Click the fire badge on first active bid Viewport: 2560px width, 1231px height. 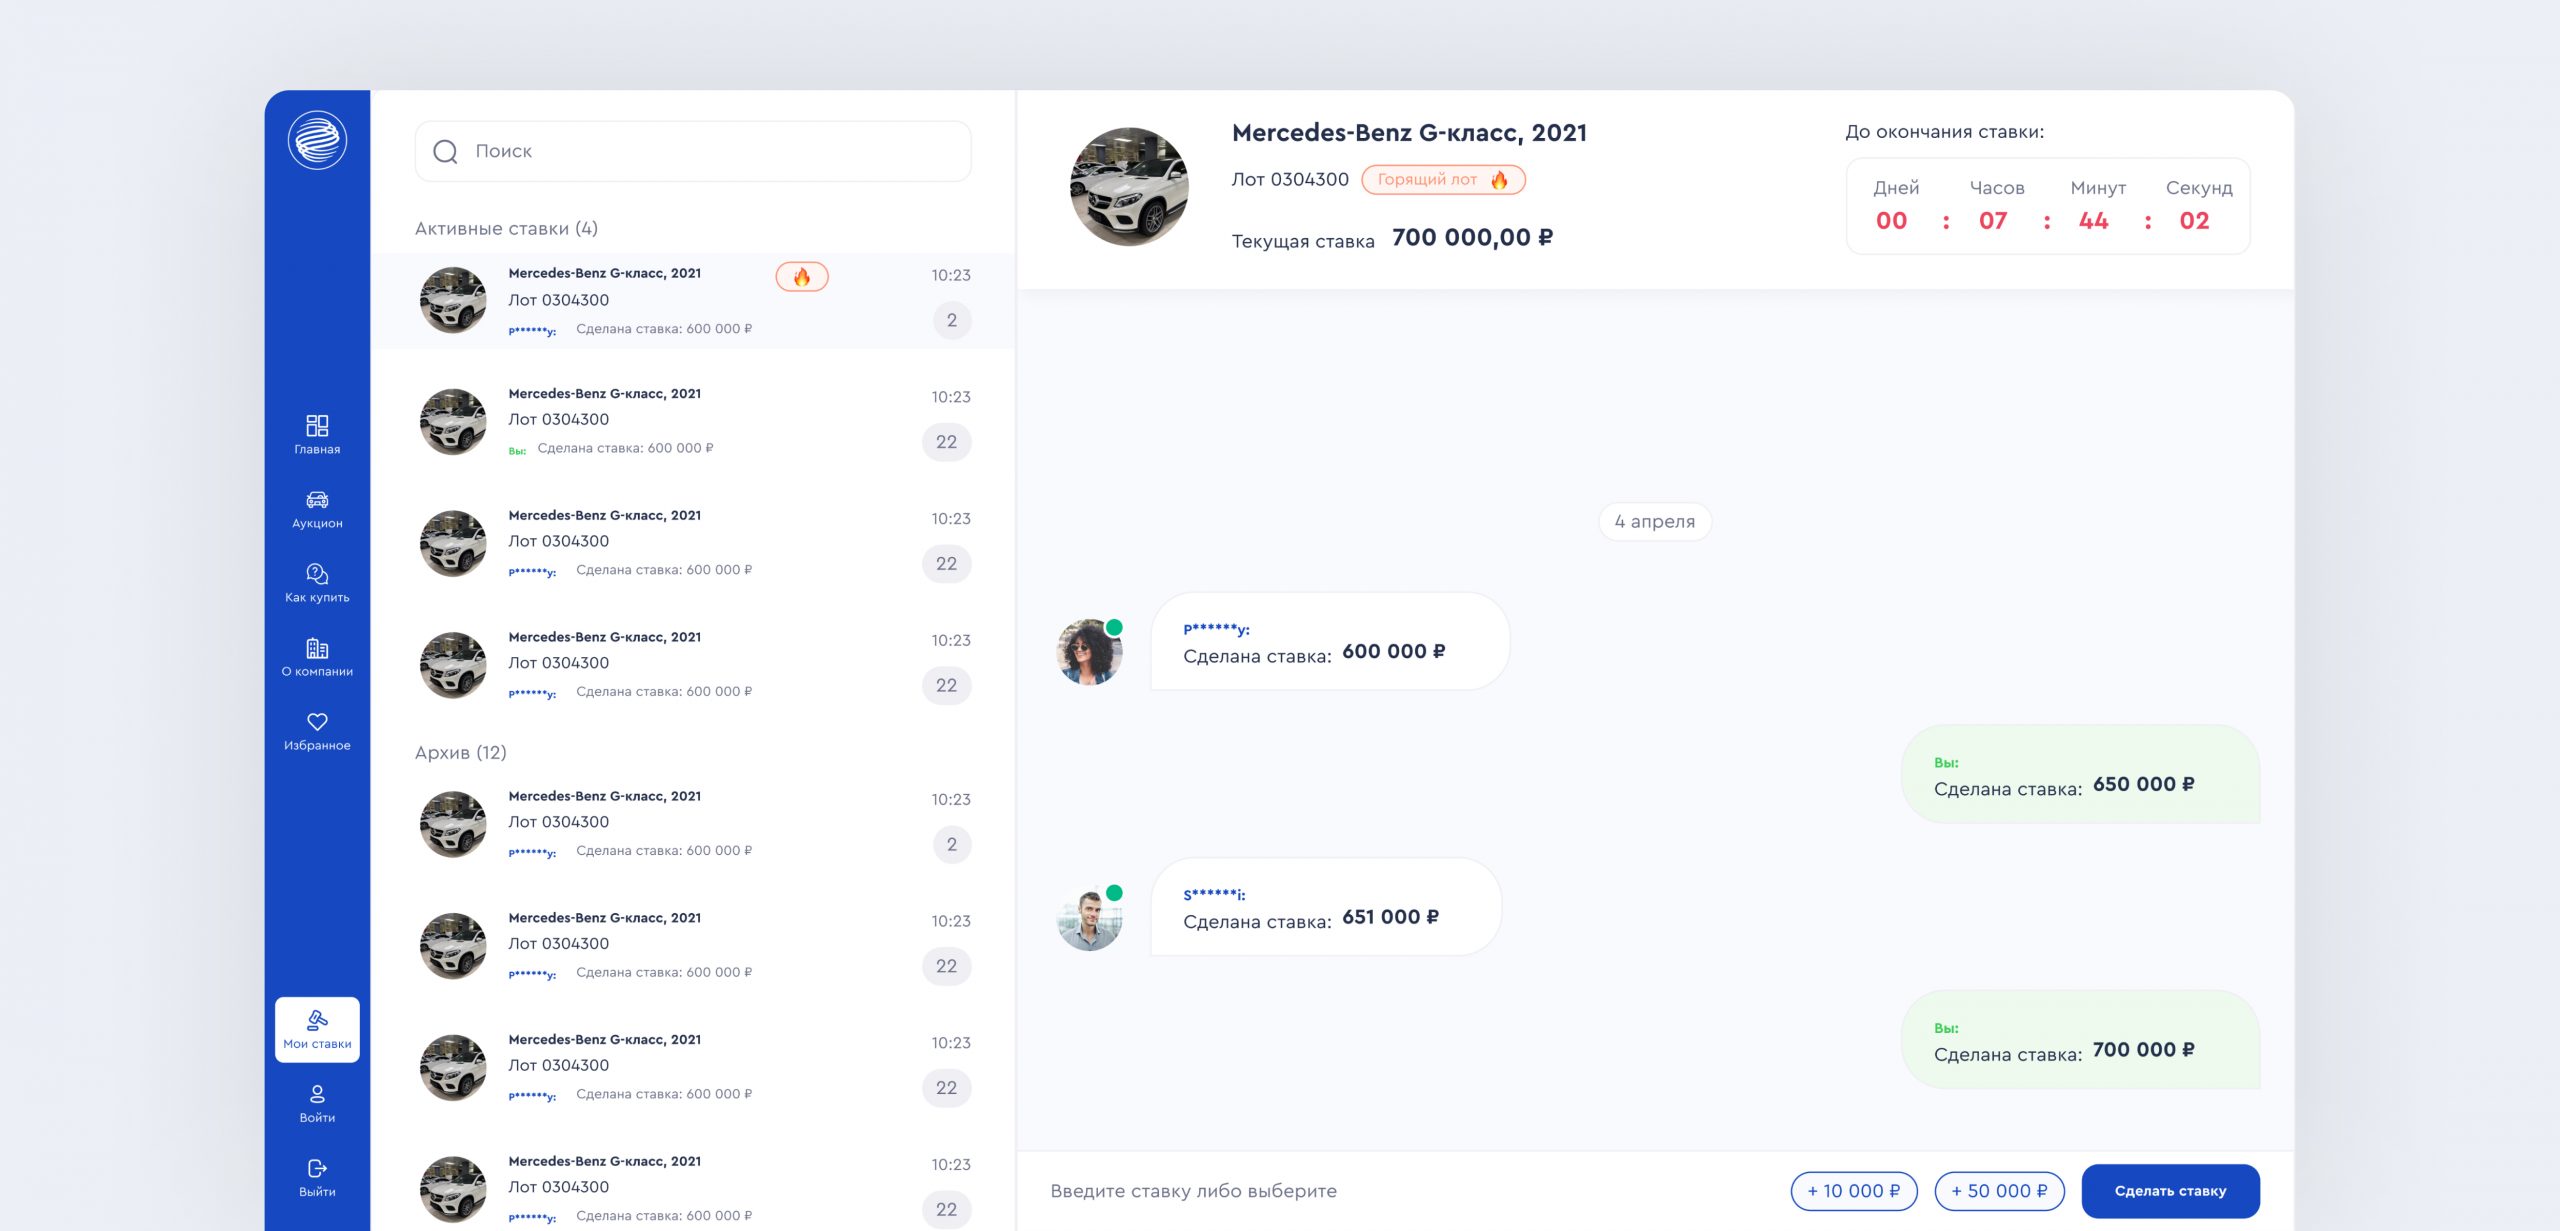pos(802,277)
